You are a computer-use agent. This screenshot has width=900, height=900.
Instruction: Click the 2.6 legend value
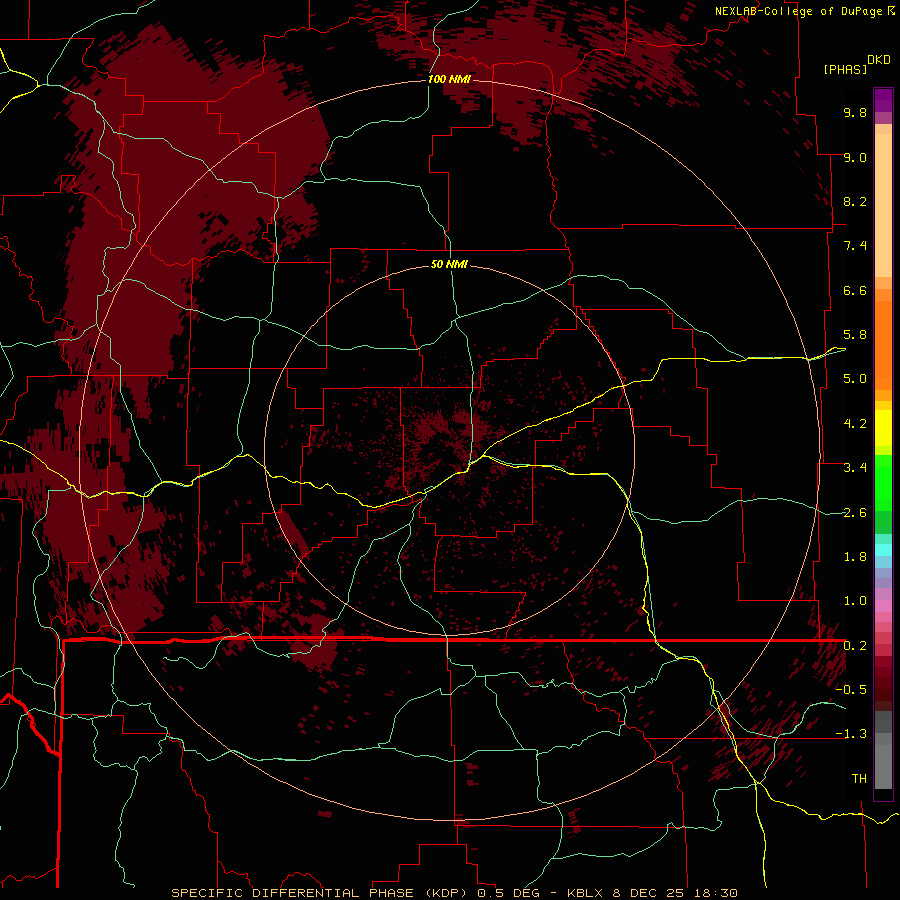[855, 513]
